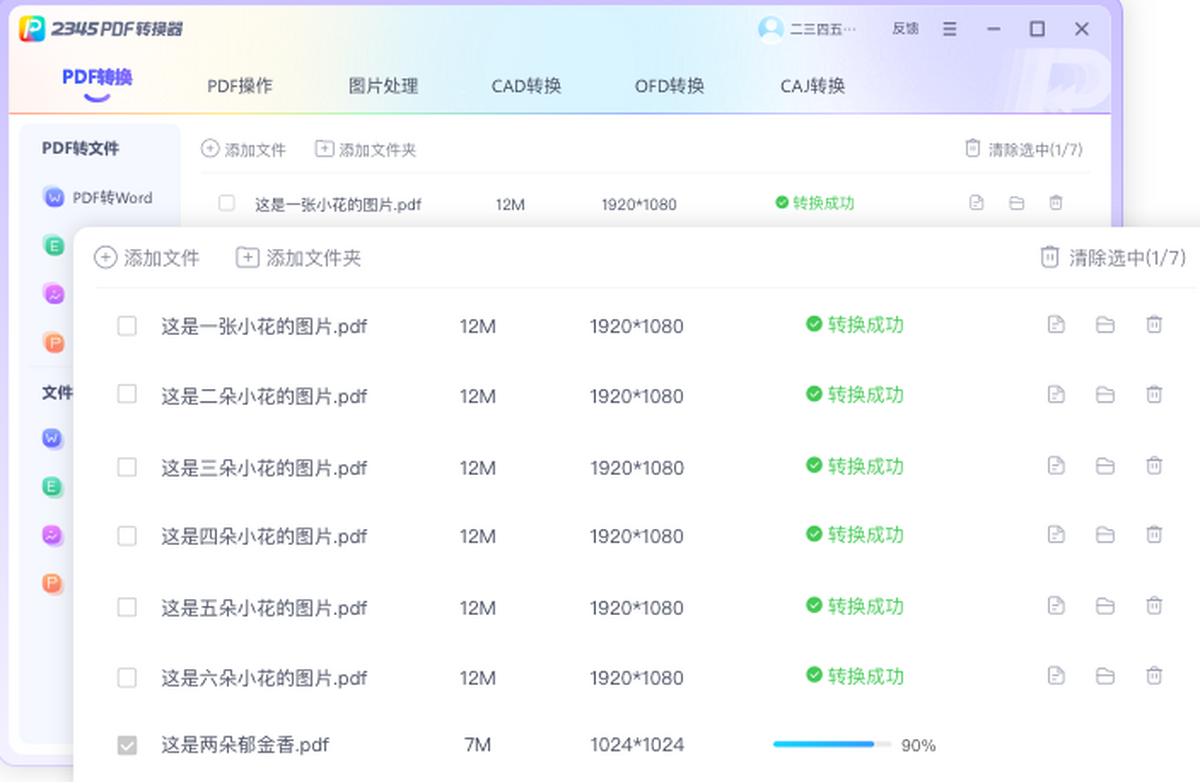The width and height of the screenshot is (1200, 782).
Task: Open converted file for 这是五朵小花的图片.pdf
Action: (1055, 606)
